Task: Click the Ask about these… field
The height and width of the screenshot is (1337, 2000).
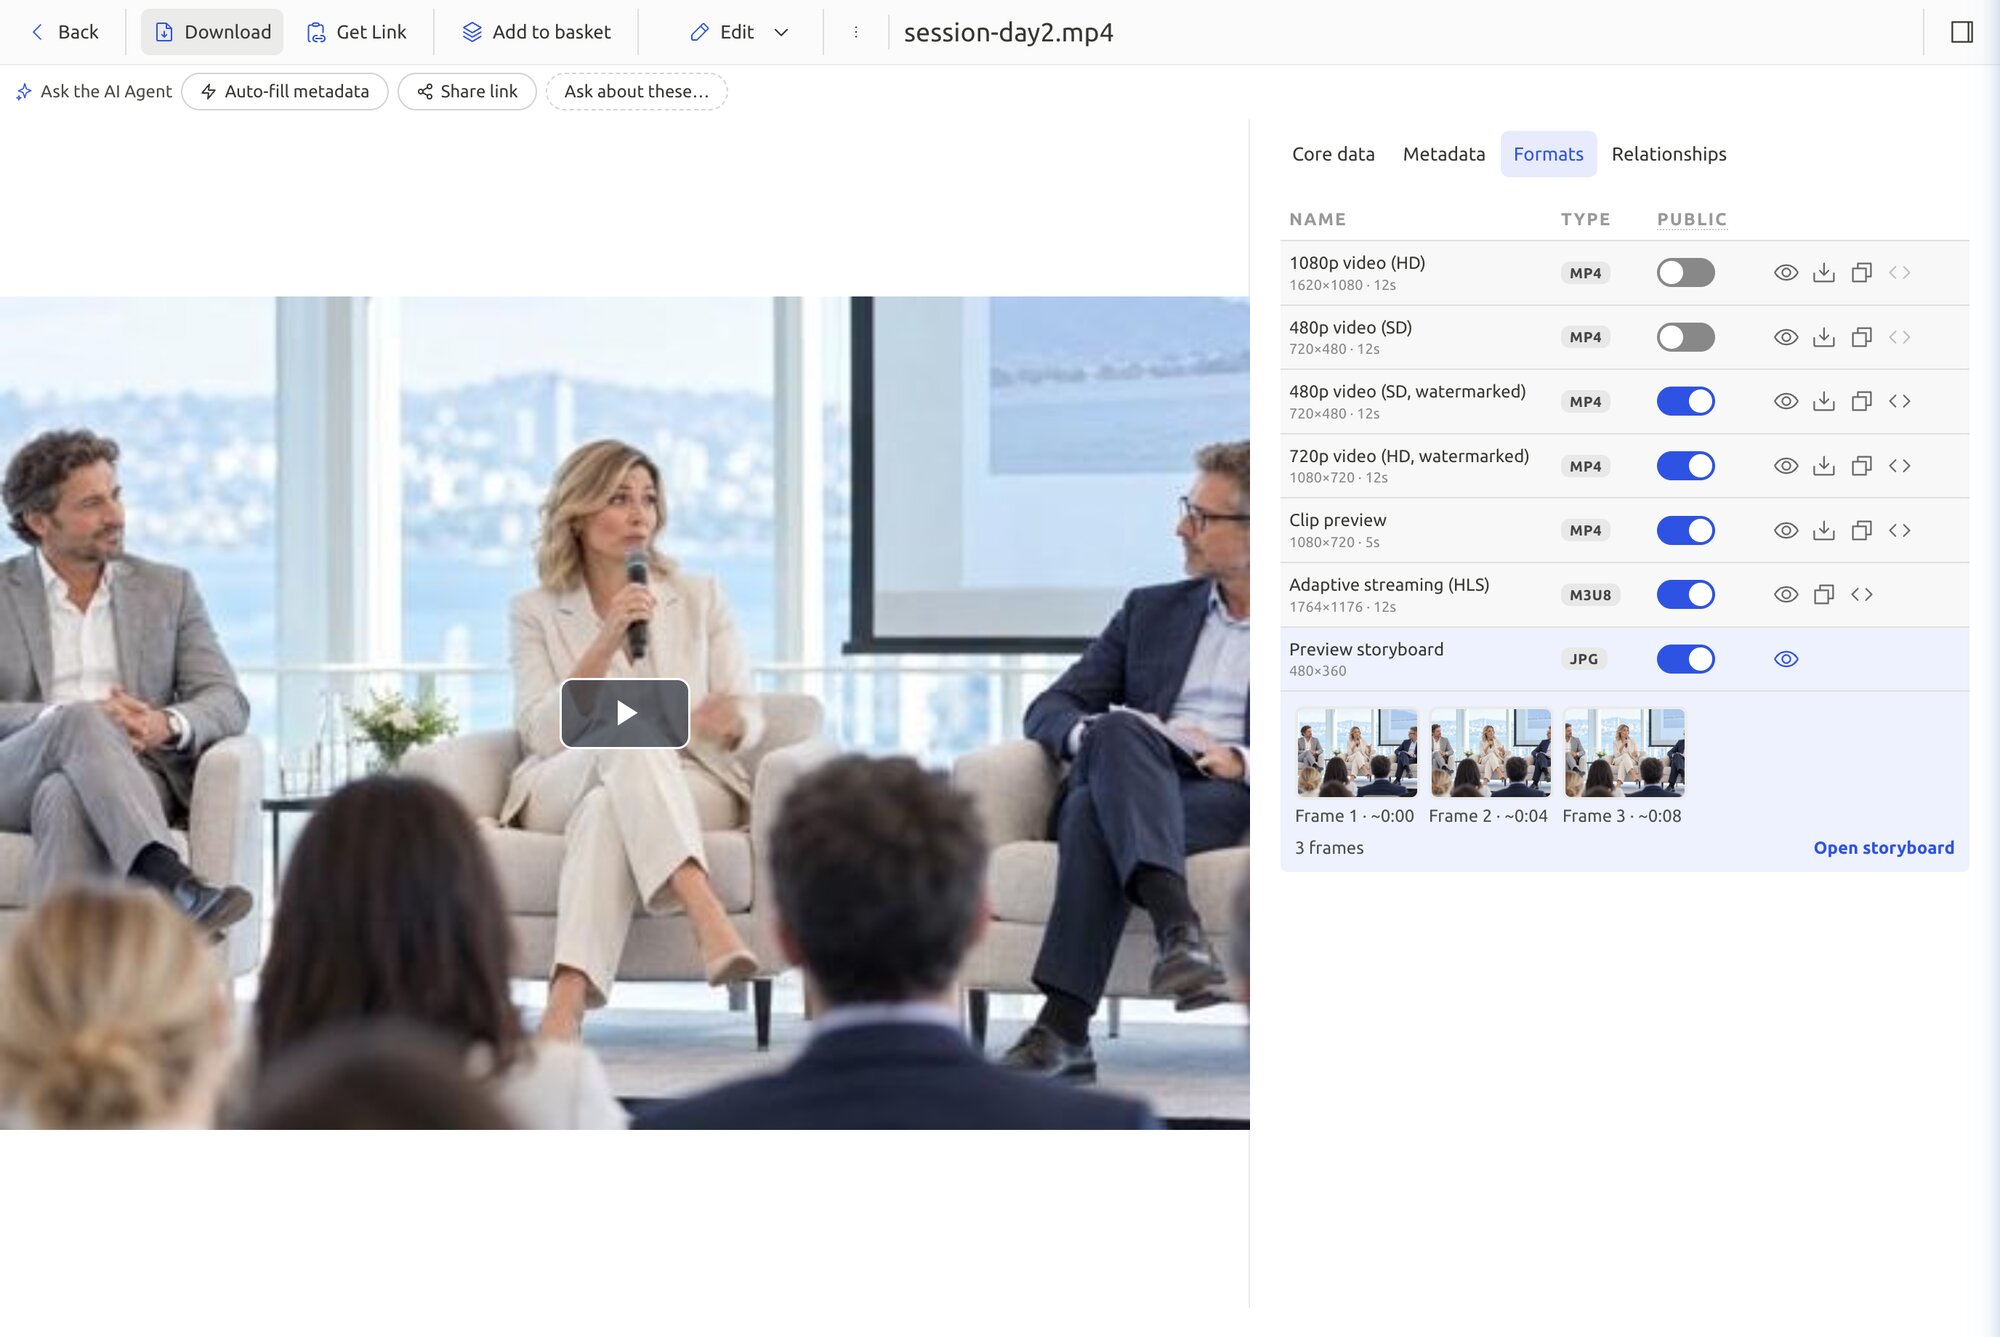Action: 637,91
